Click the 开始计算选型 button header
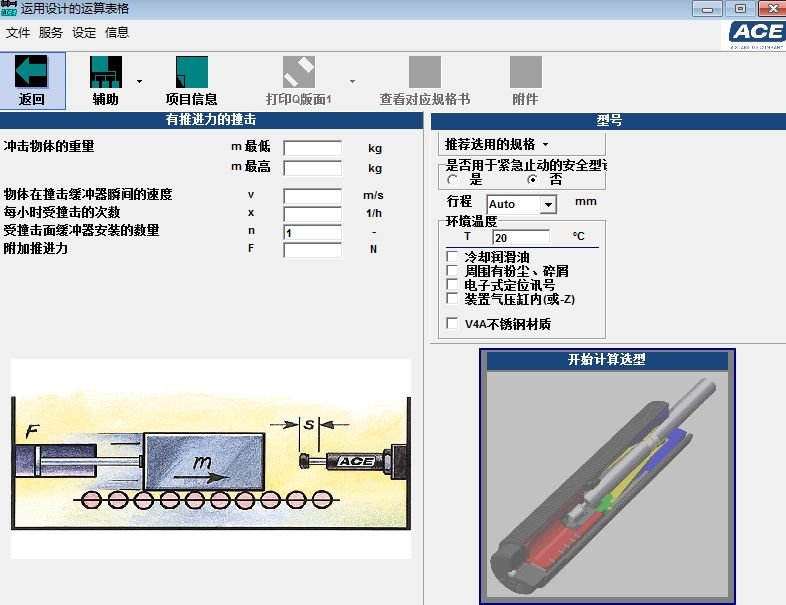 [x=607, y=359]
